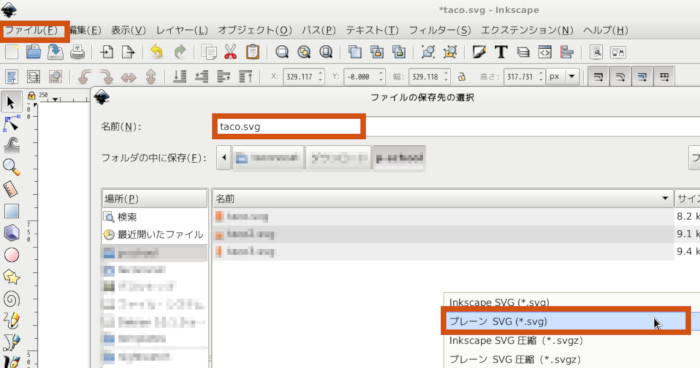Select the Pencil freehand tool
Image resolution: width=700 pixels, height=368 pixels.
tap(11, 320)
